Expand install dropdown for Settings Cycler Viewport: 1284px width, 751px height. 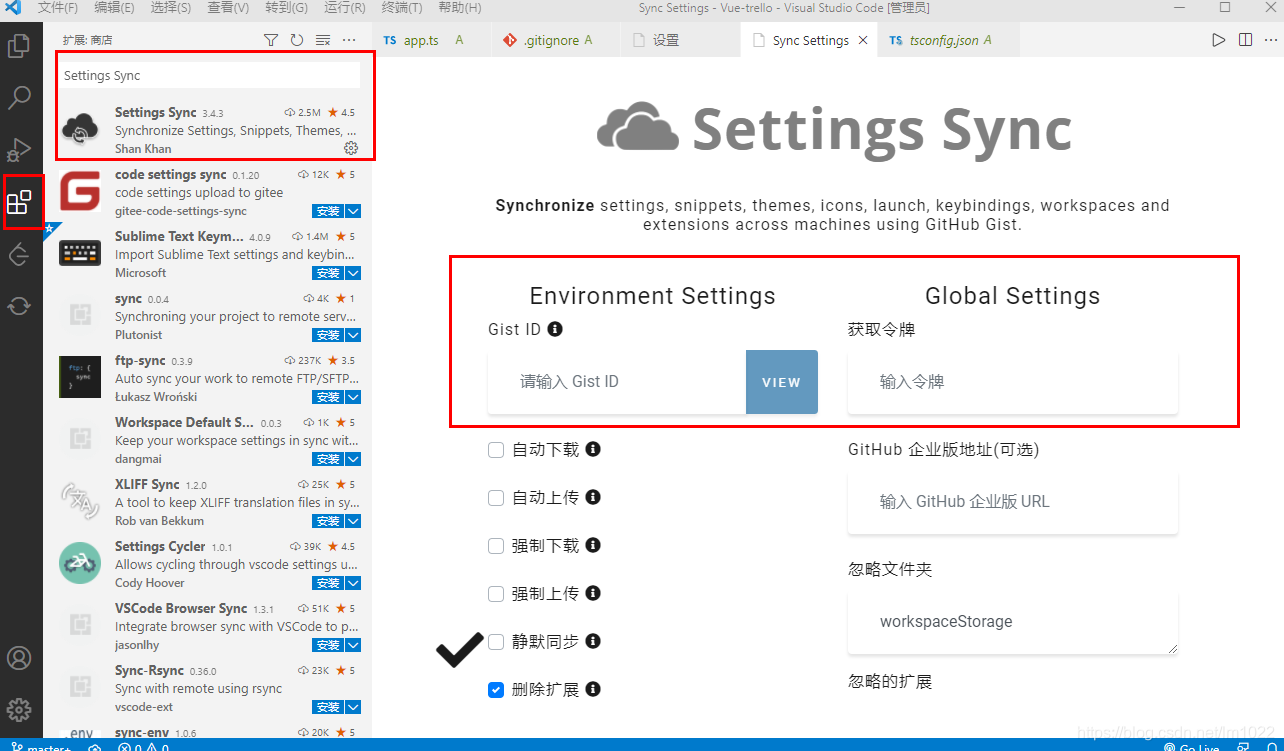tap(353, 583)
